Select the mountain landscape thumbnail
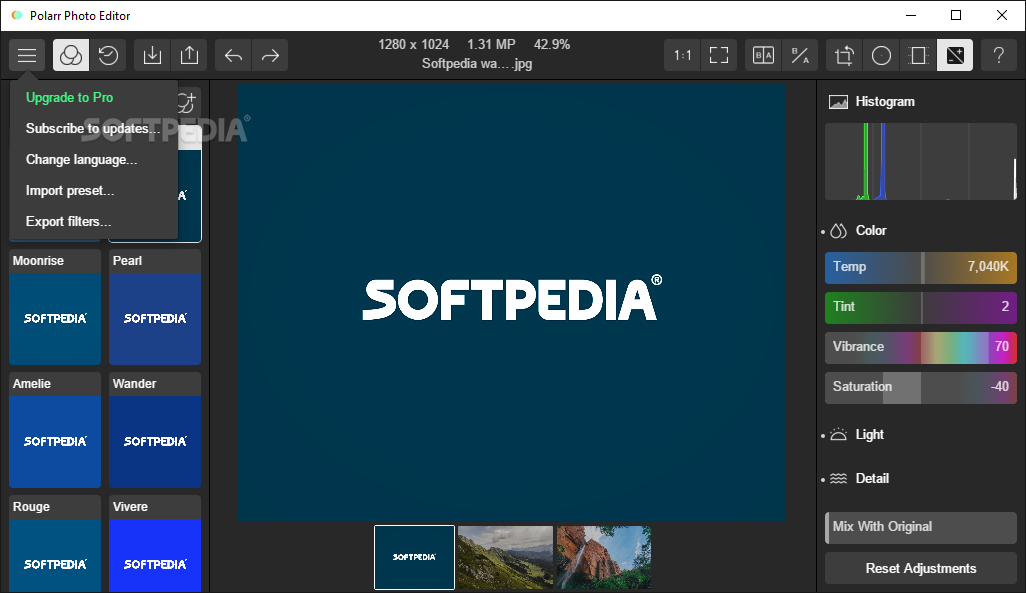Image resolution: width=1026 pixels, height=593 pixels. click(505, 557)
